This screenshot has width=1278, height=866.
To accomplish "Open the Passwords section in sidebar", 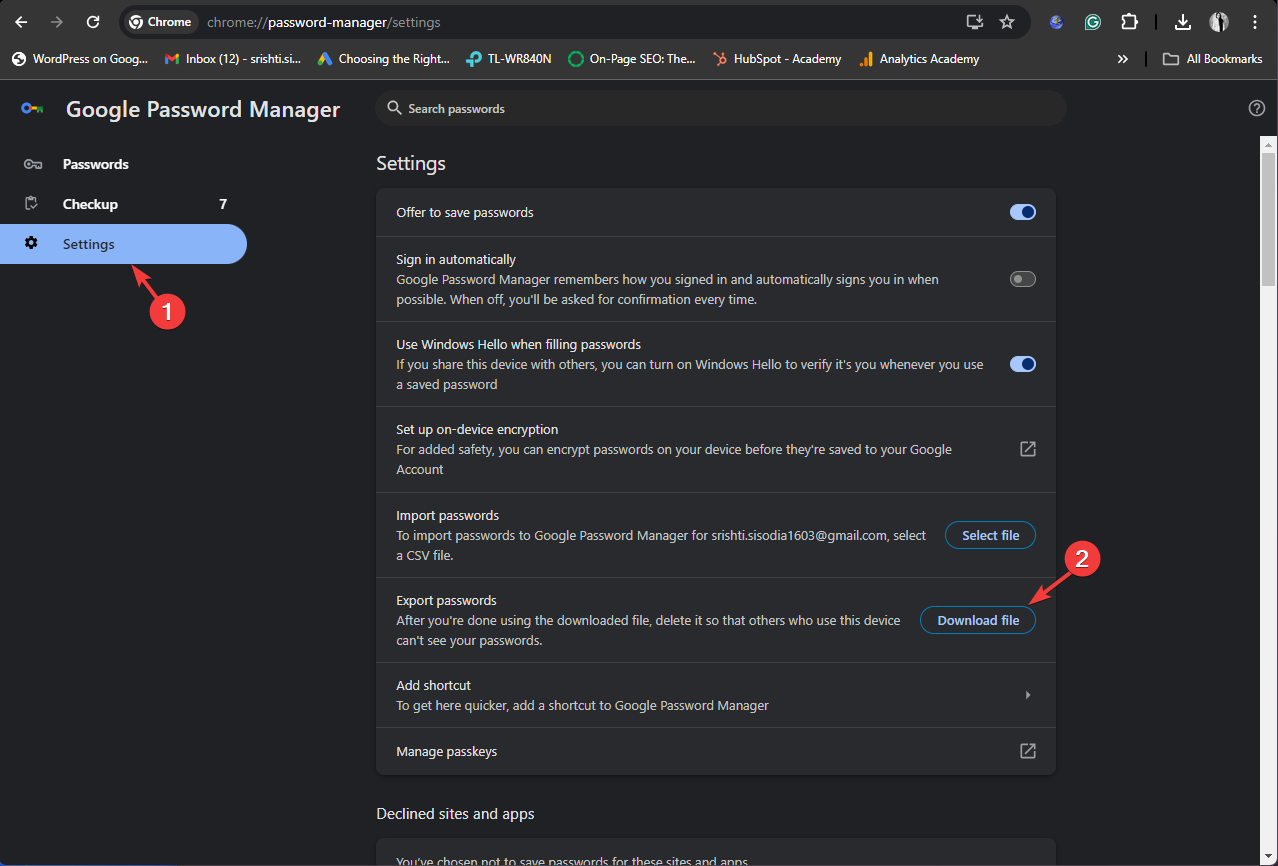I will [x=123, y=164].
